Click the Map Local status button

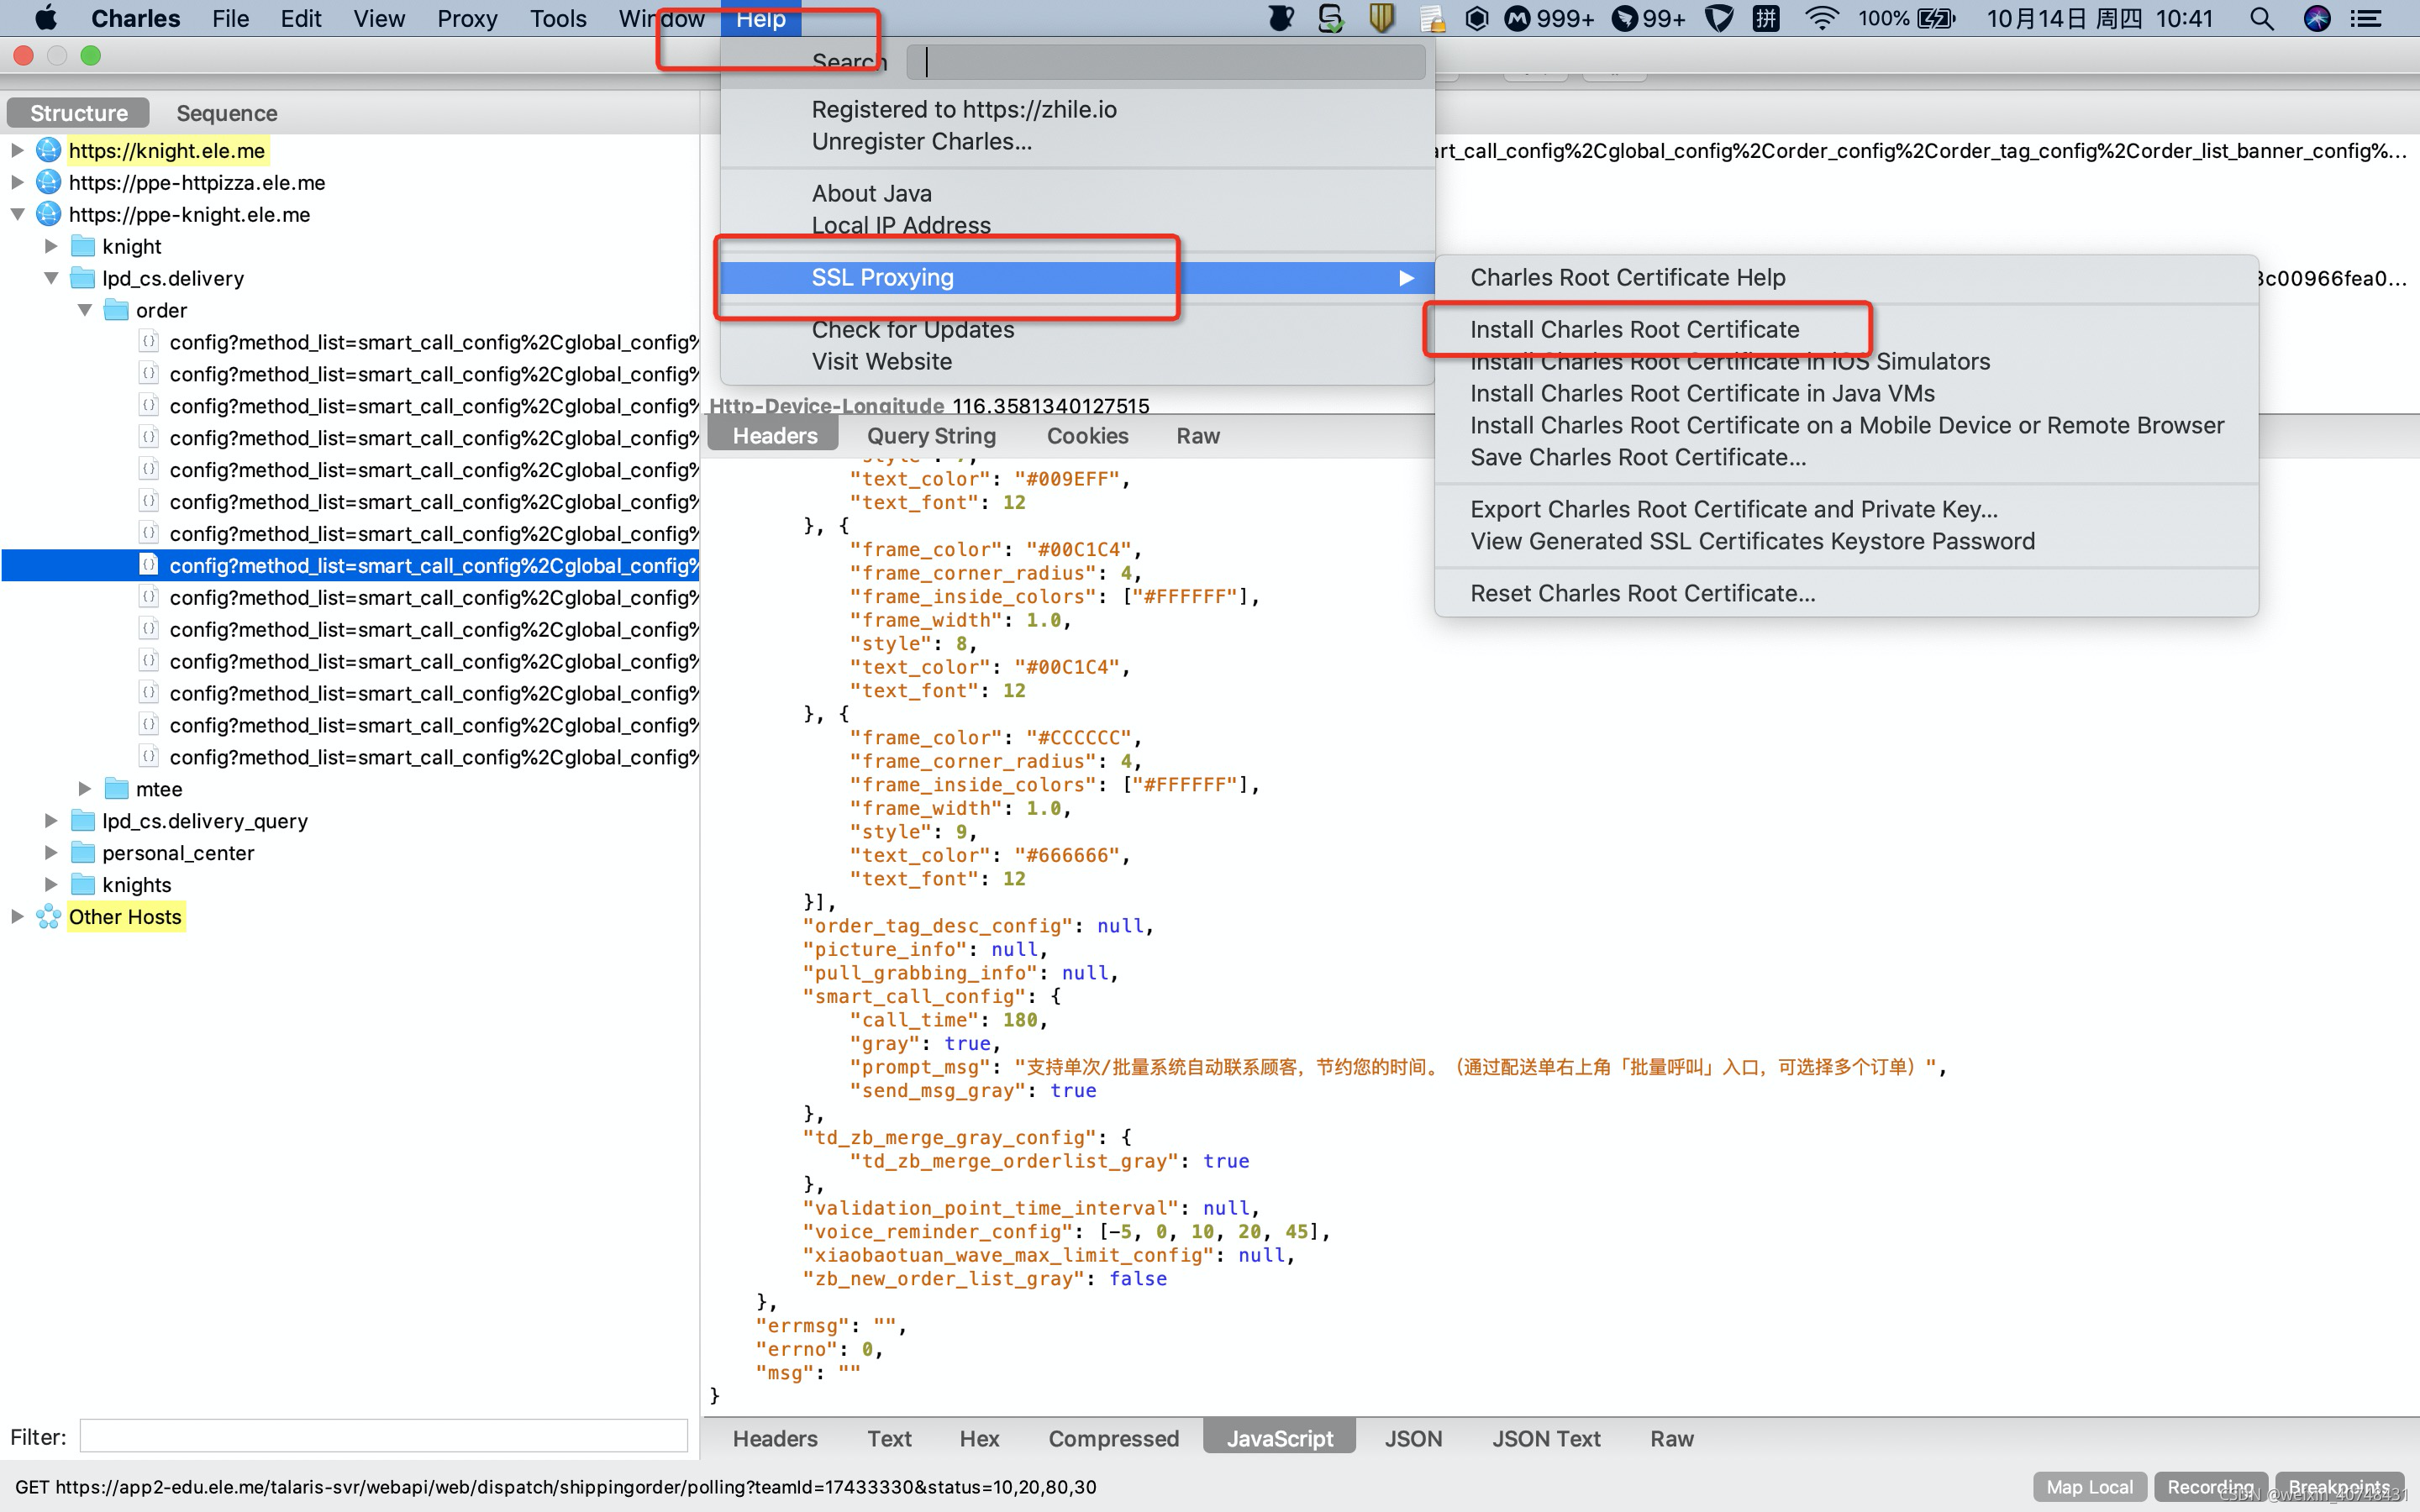point(2089,1487)
